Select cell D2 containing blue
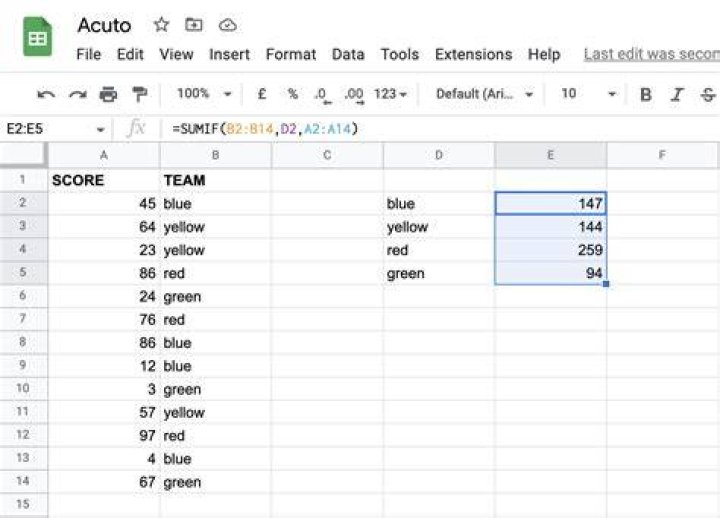The width and height of the screenshot is (720, 518). (439, 203)
